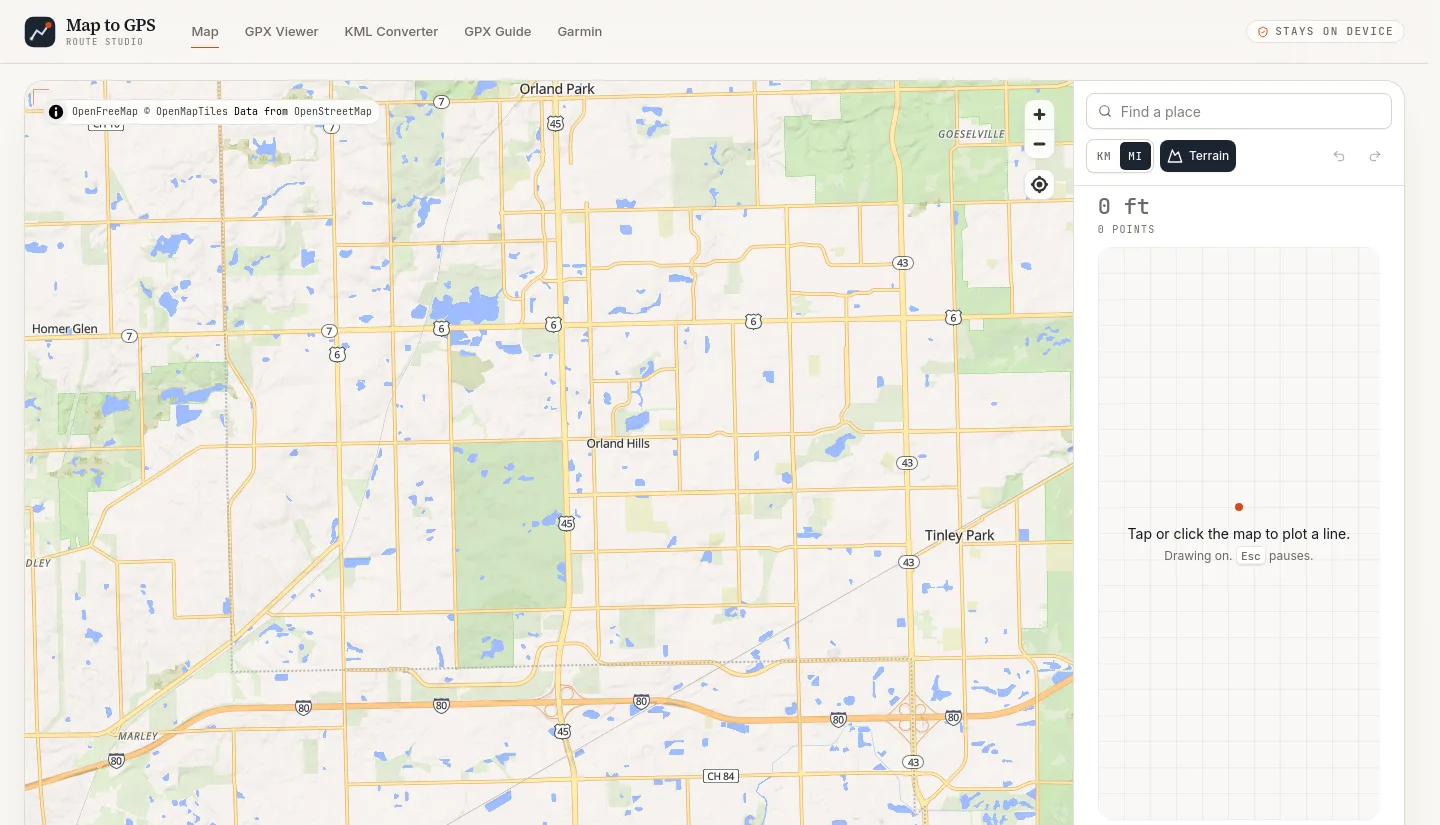Click the Map to GPS logo icon
The width and height of the screenshot is (1440, 825).
point(40,32)
